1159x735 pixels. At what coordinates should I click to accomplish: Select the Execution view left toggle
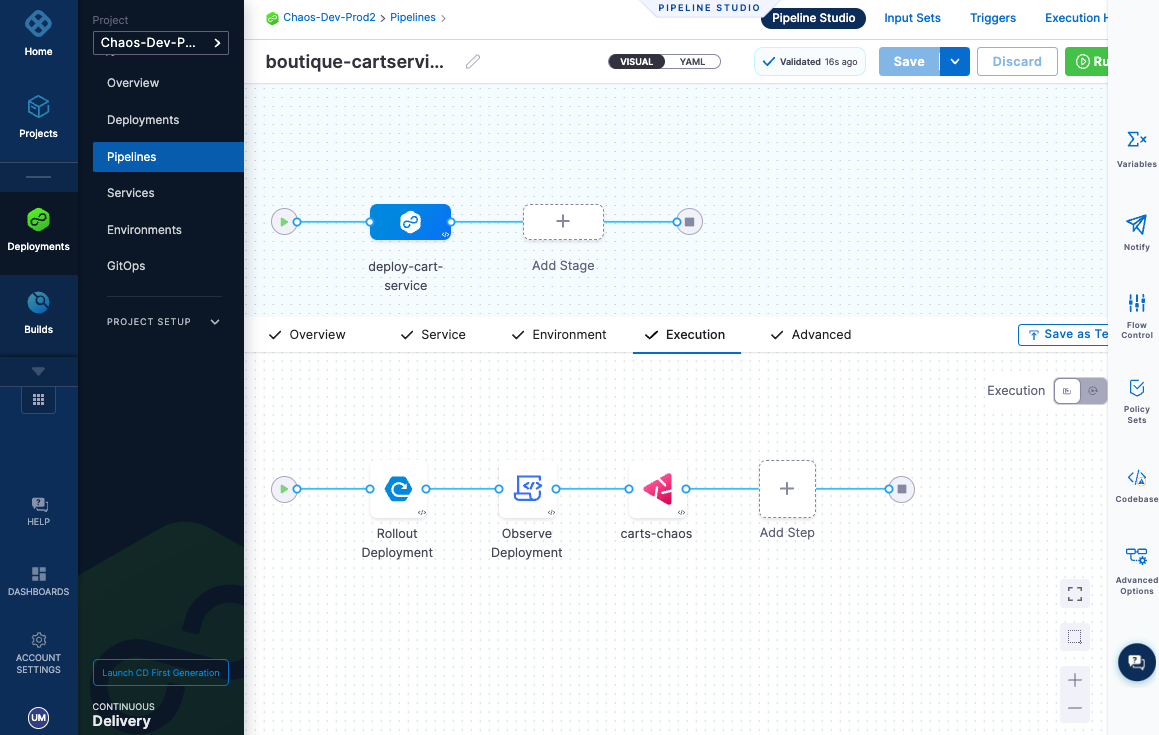point(1067,390)
